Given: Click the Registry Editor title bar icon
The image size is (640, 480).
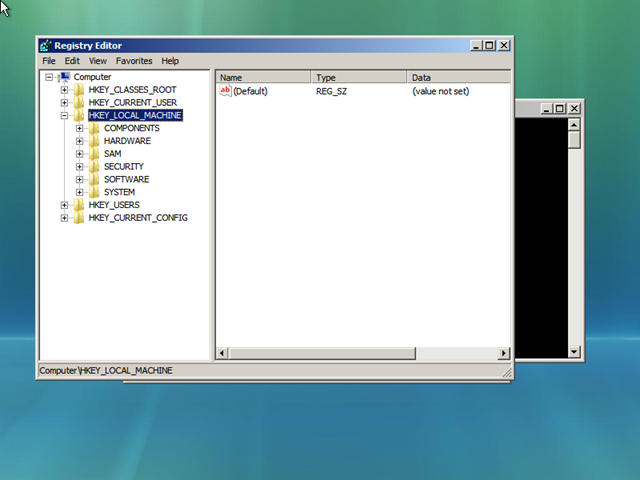Looking at the screenshot, I should 46,45.
